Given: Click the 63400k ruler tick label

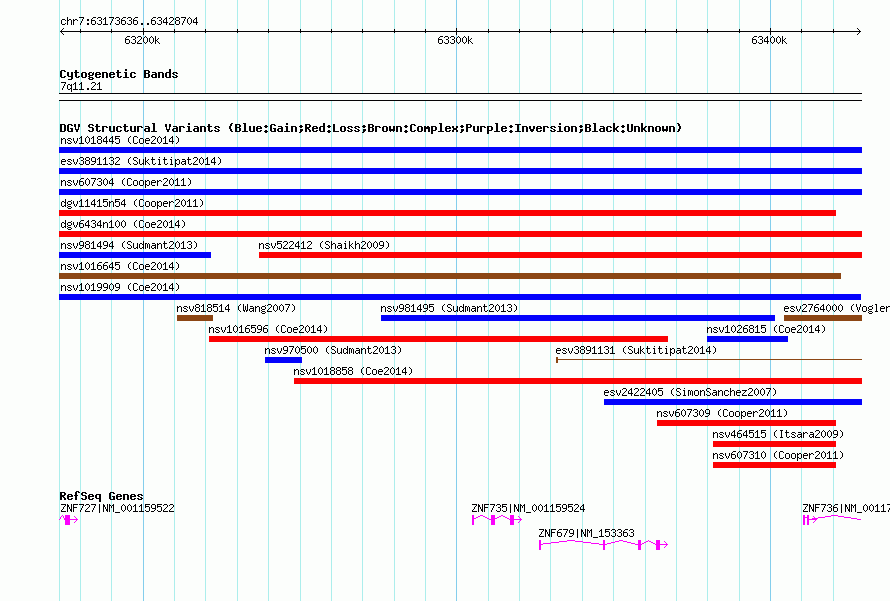Looking at the screenshot, I should tap(769, 40).
